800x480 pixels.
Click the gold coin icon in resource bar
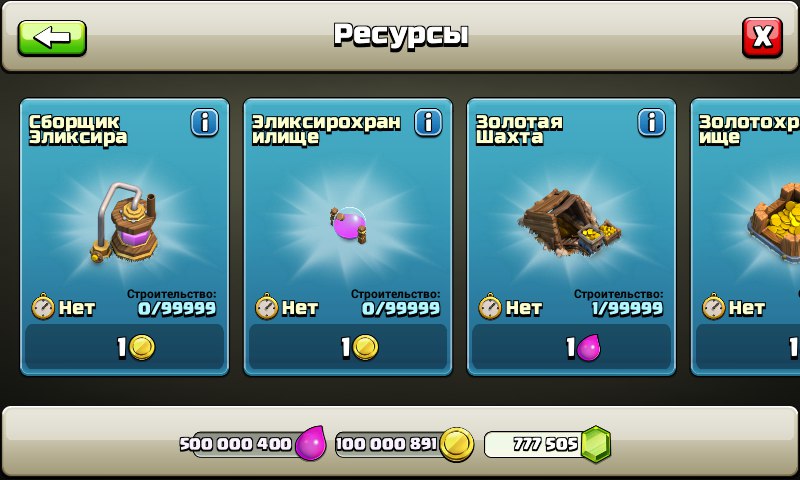(x=457, y=444)
